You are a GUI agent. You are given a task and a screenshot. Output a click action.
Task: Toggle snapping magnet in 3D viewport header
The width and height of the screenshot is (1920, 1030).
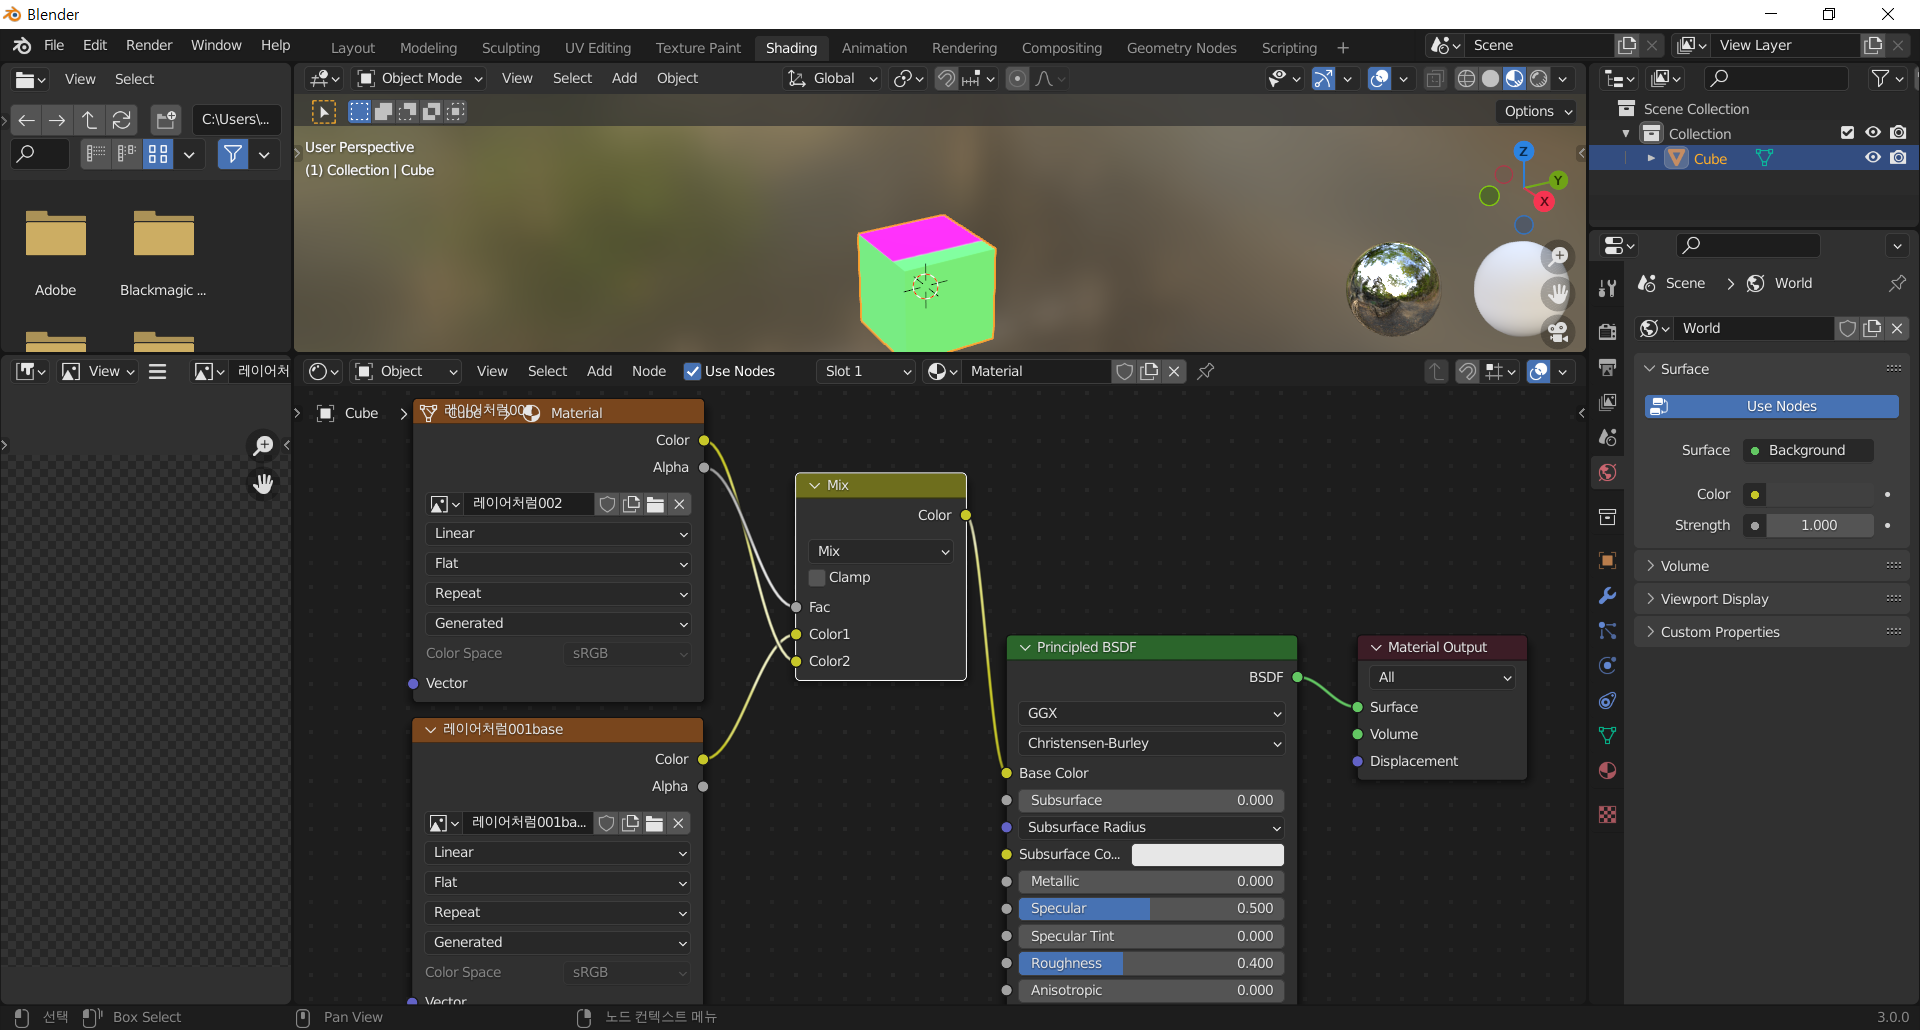(x=946, y=78)
